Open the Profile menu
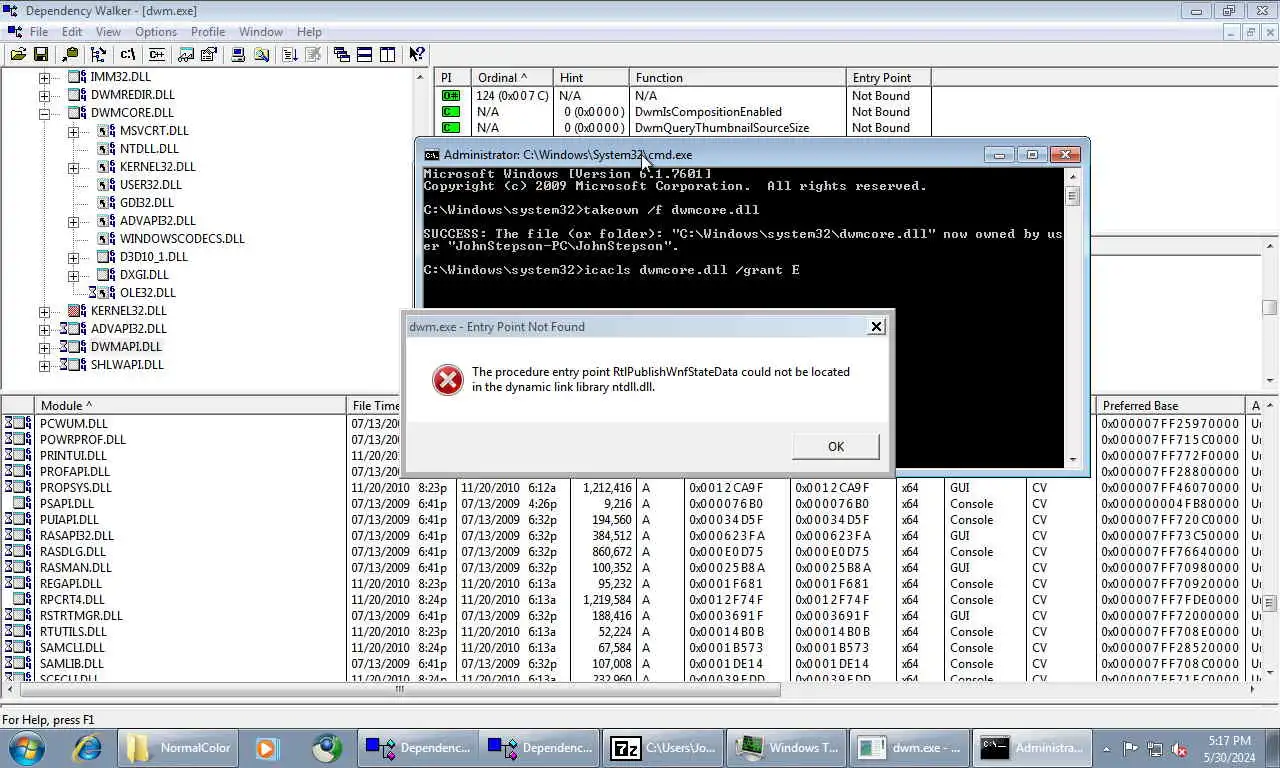 (x=208, y=32)
